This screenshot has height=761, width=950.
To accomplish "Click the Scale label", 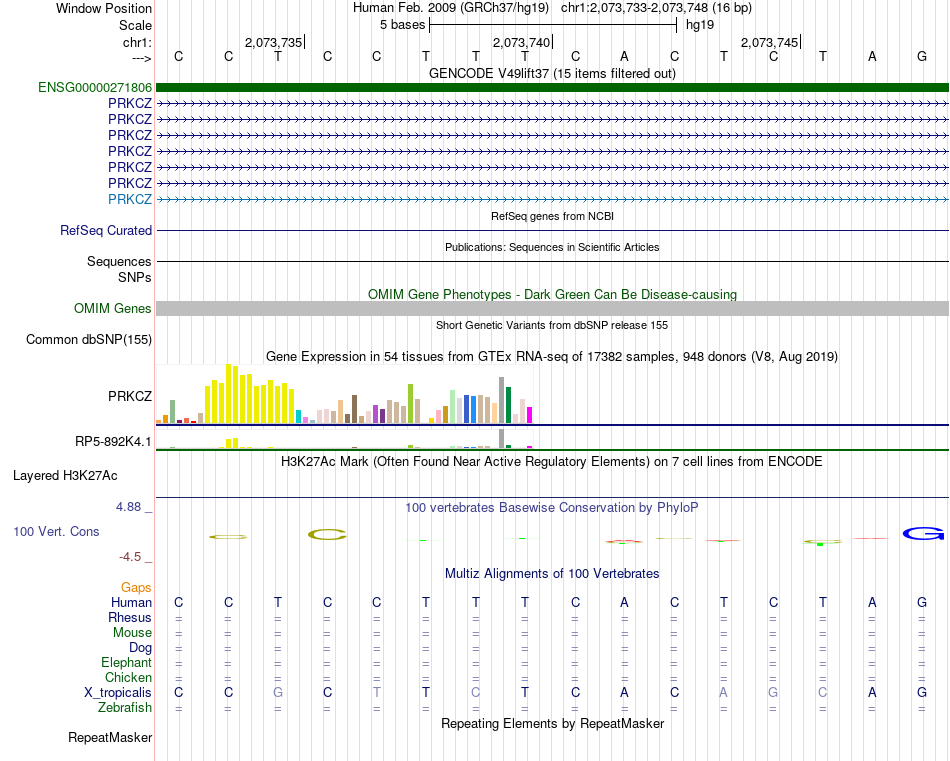I will click(x=135, y=25).
